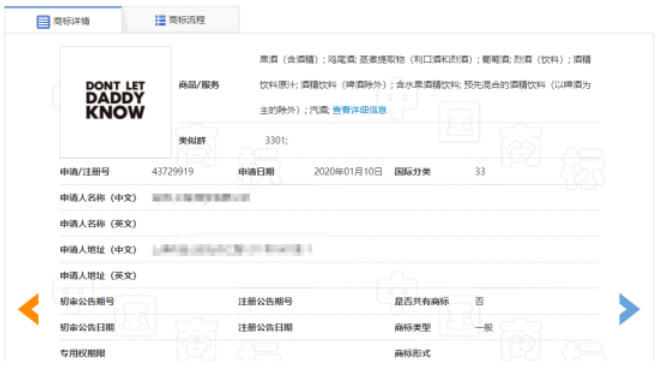
Task: Click the 商标形式 label
Action: point(412,353)
